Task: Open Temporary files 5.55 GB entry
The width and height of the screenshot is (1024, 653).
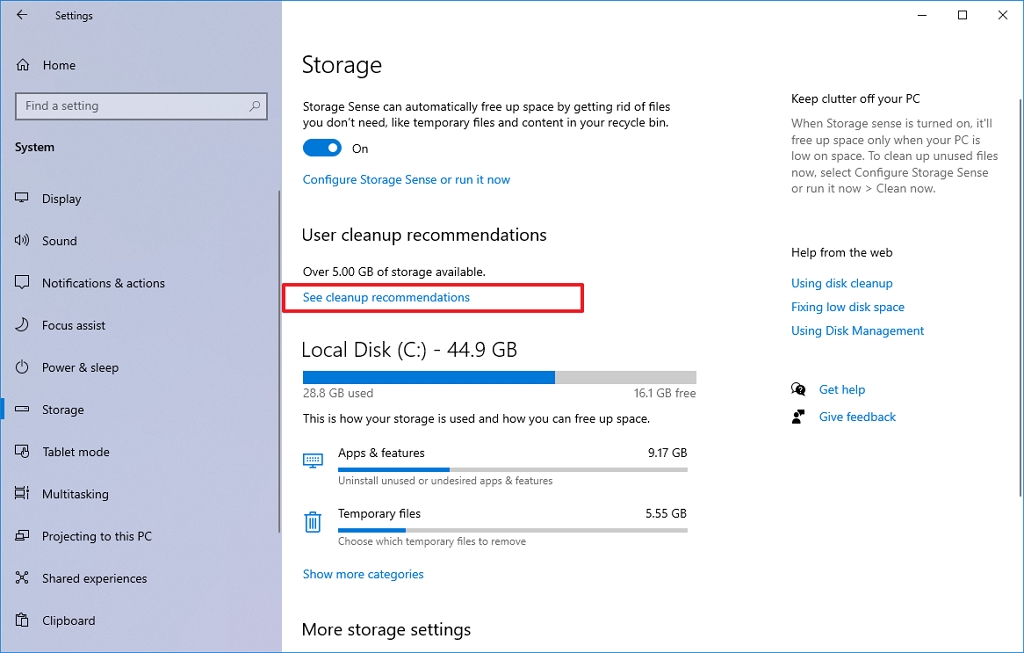Action: click(495, 527)
